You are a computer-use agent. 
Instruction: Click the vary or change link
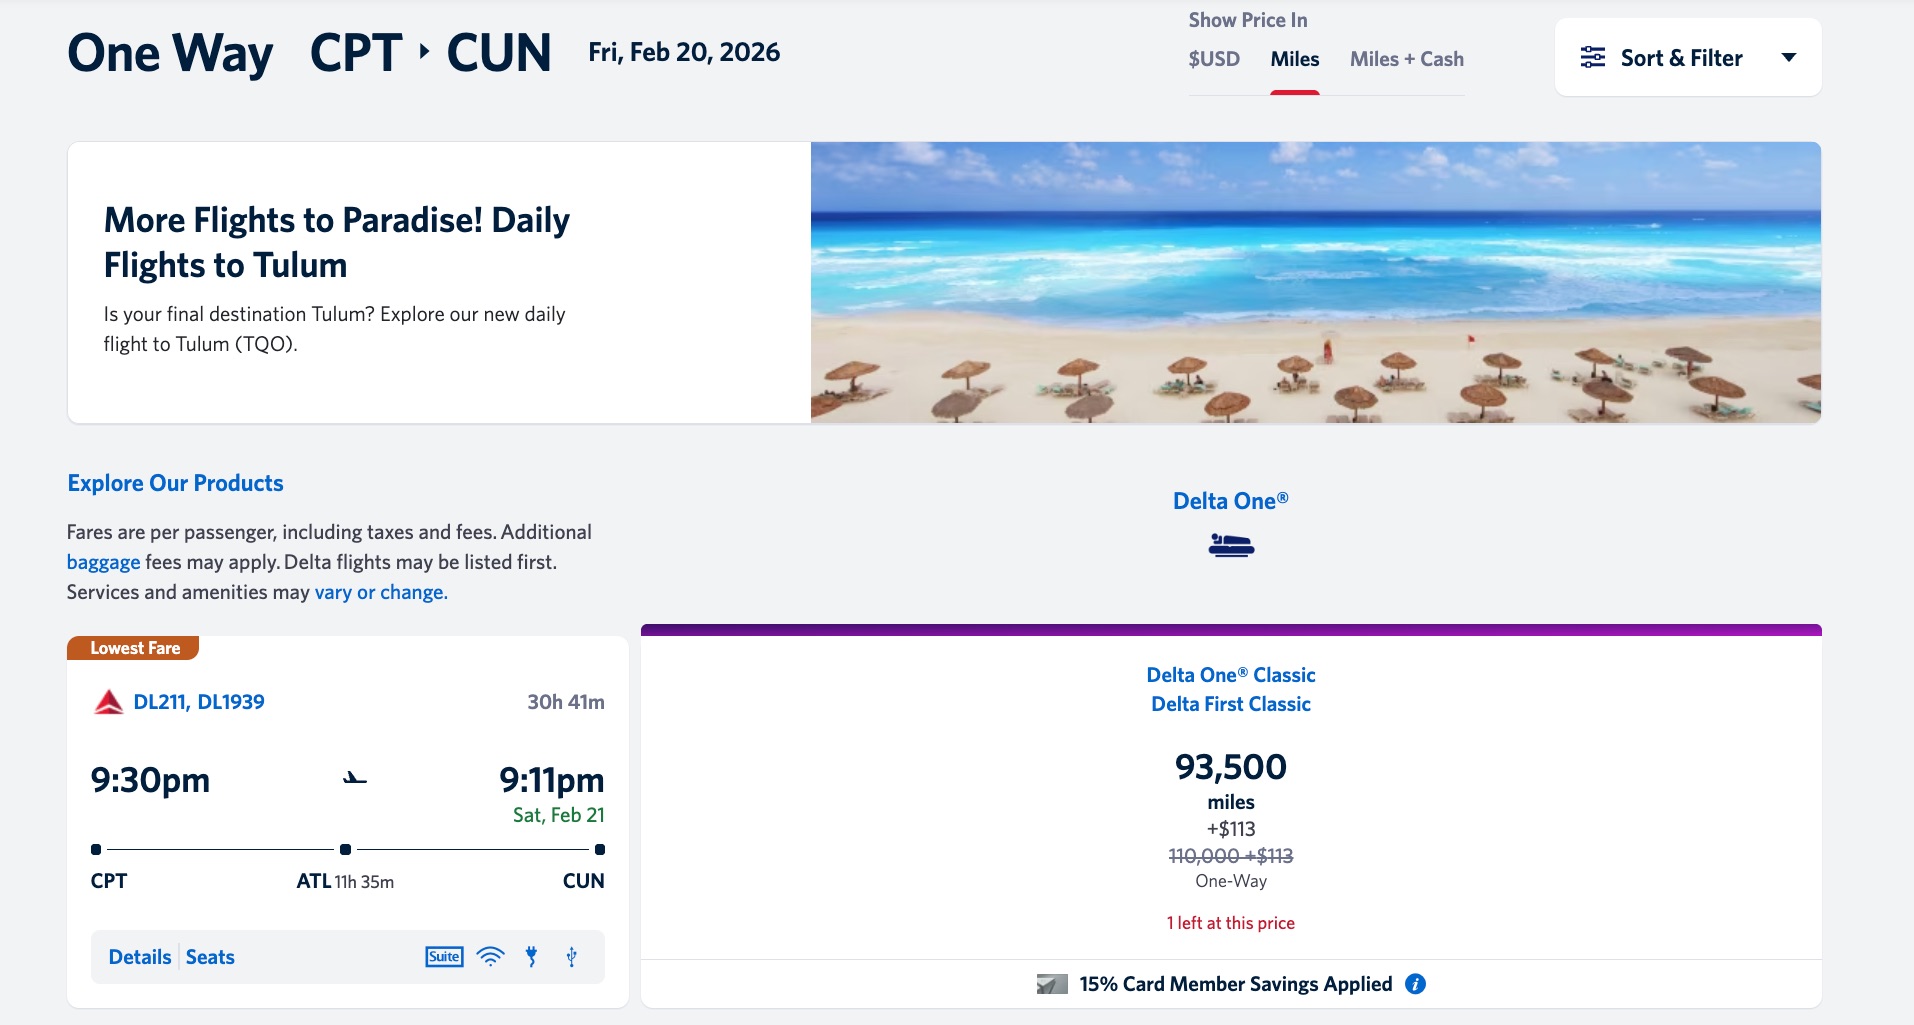coord(380,592)
